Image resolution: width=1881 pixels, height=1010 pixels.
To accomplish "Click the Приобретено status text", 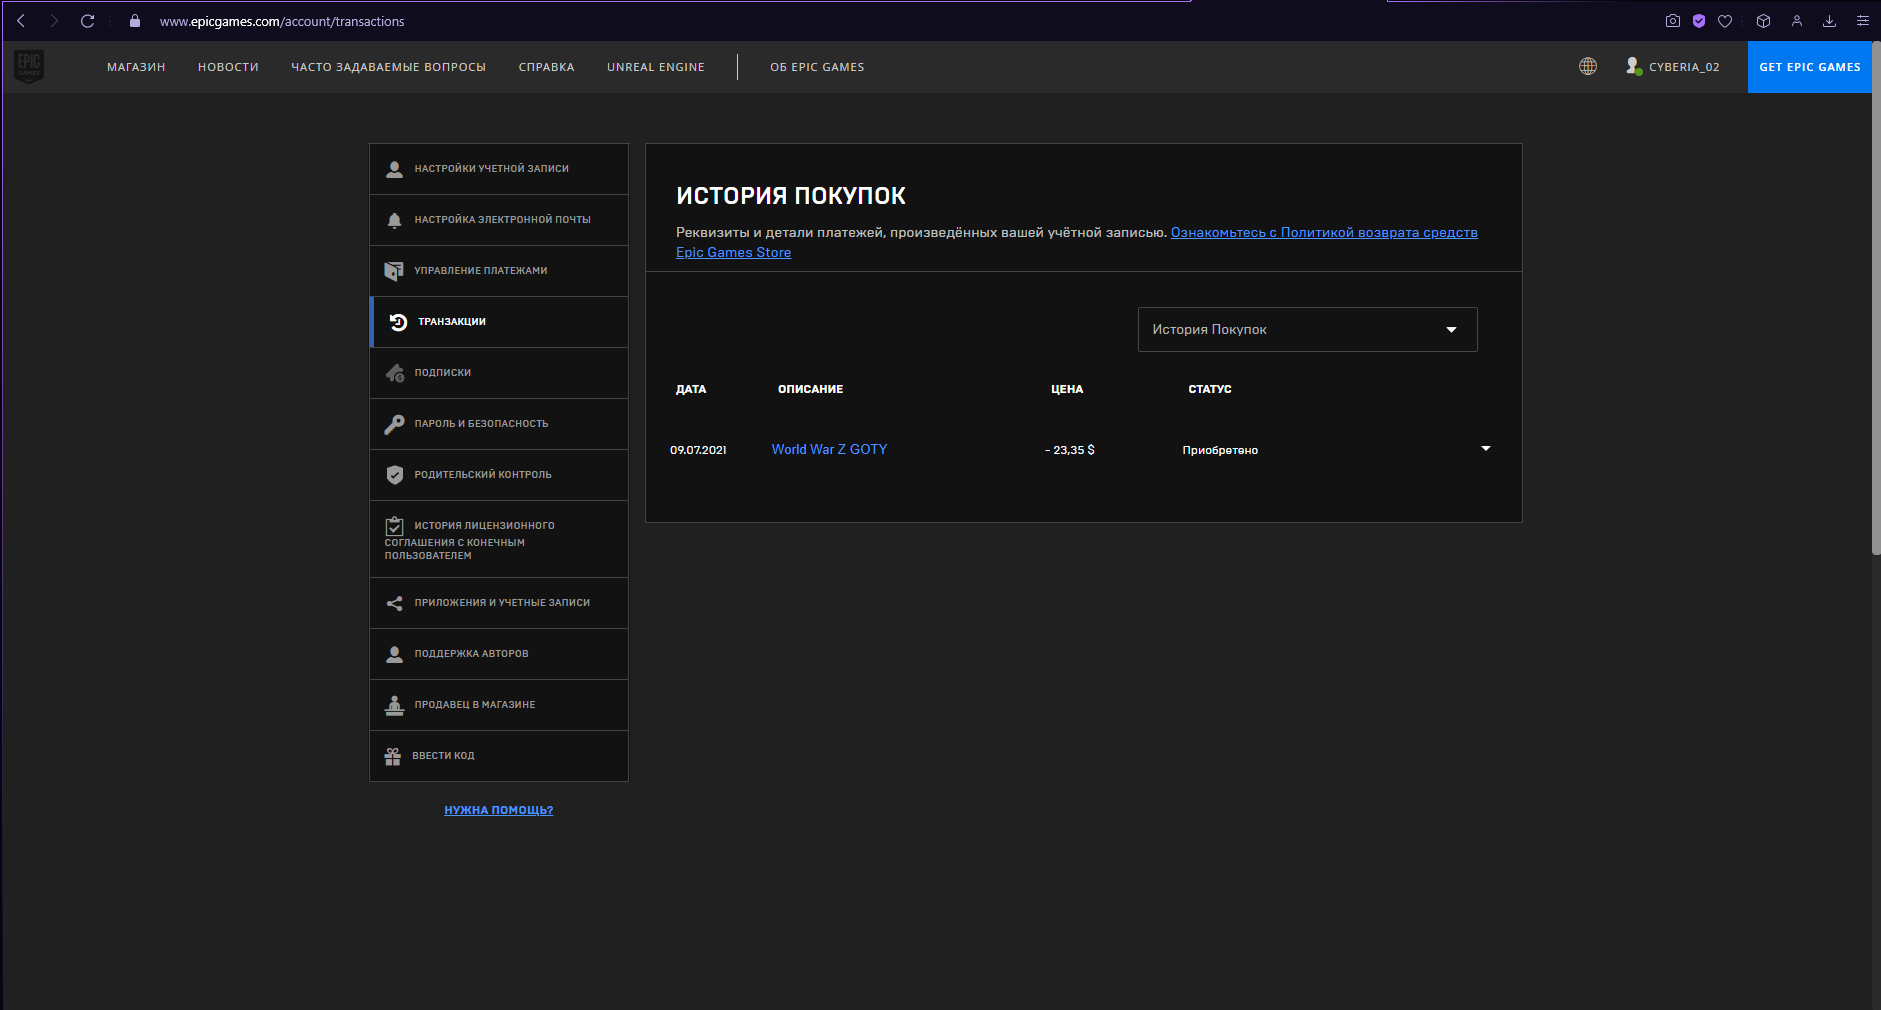I will point(1220,450).
